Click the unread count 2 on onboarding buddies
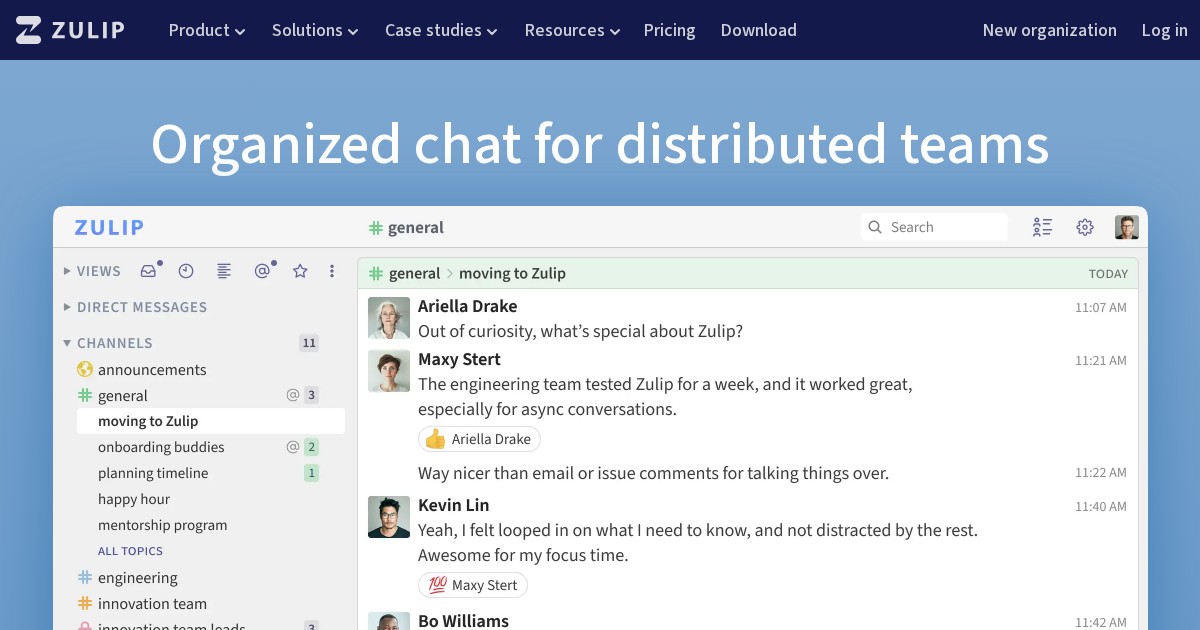 click(x=312, y=447)
